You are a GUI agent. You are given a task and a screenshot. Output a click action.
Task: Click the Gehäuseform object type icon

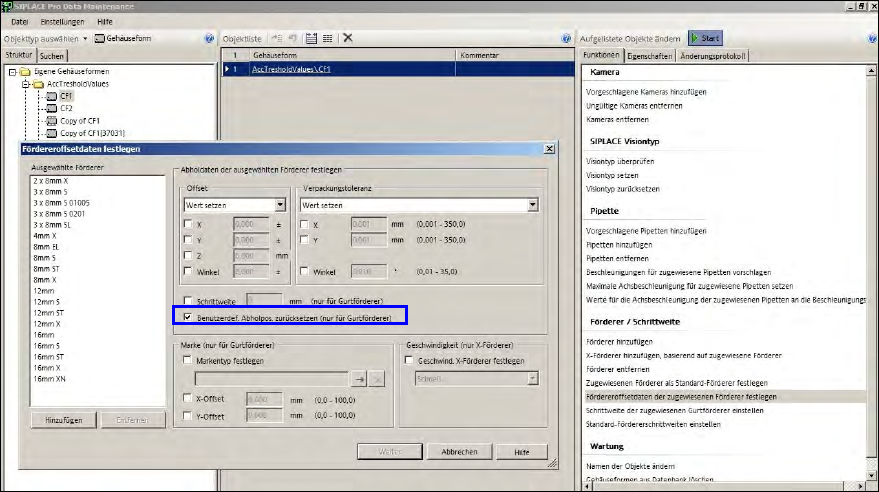tap(100, 38)
